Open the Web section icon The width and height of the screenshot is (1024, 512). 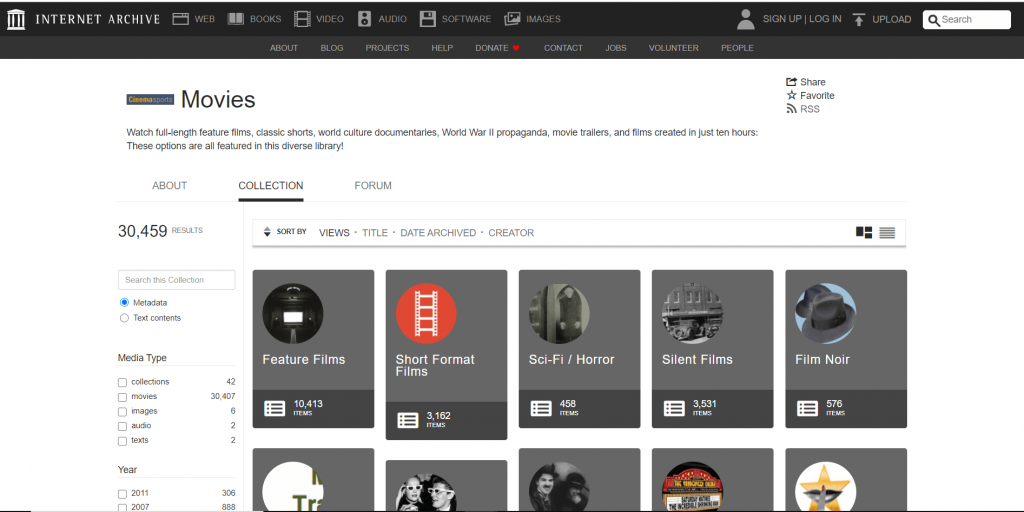pos(181,19)
